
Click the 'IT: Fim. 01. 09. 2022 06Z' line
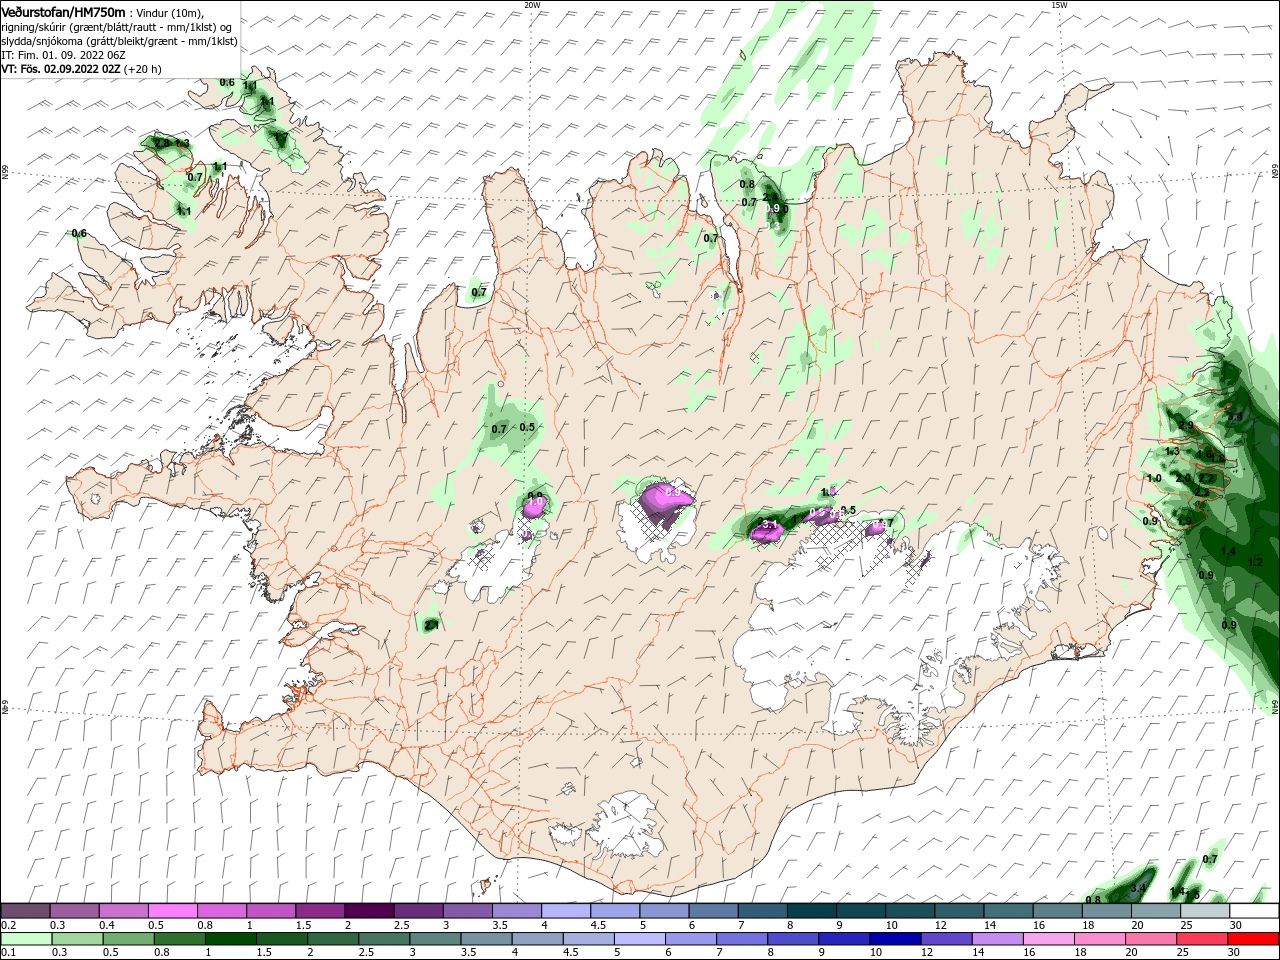point(63,55)
